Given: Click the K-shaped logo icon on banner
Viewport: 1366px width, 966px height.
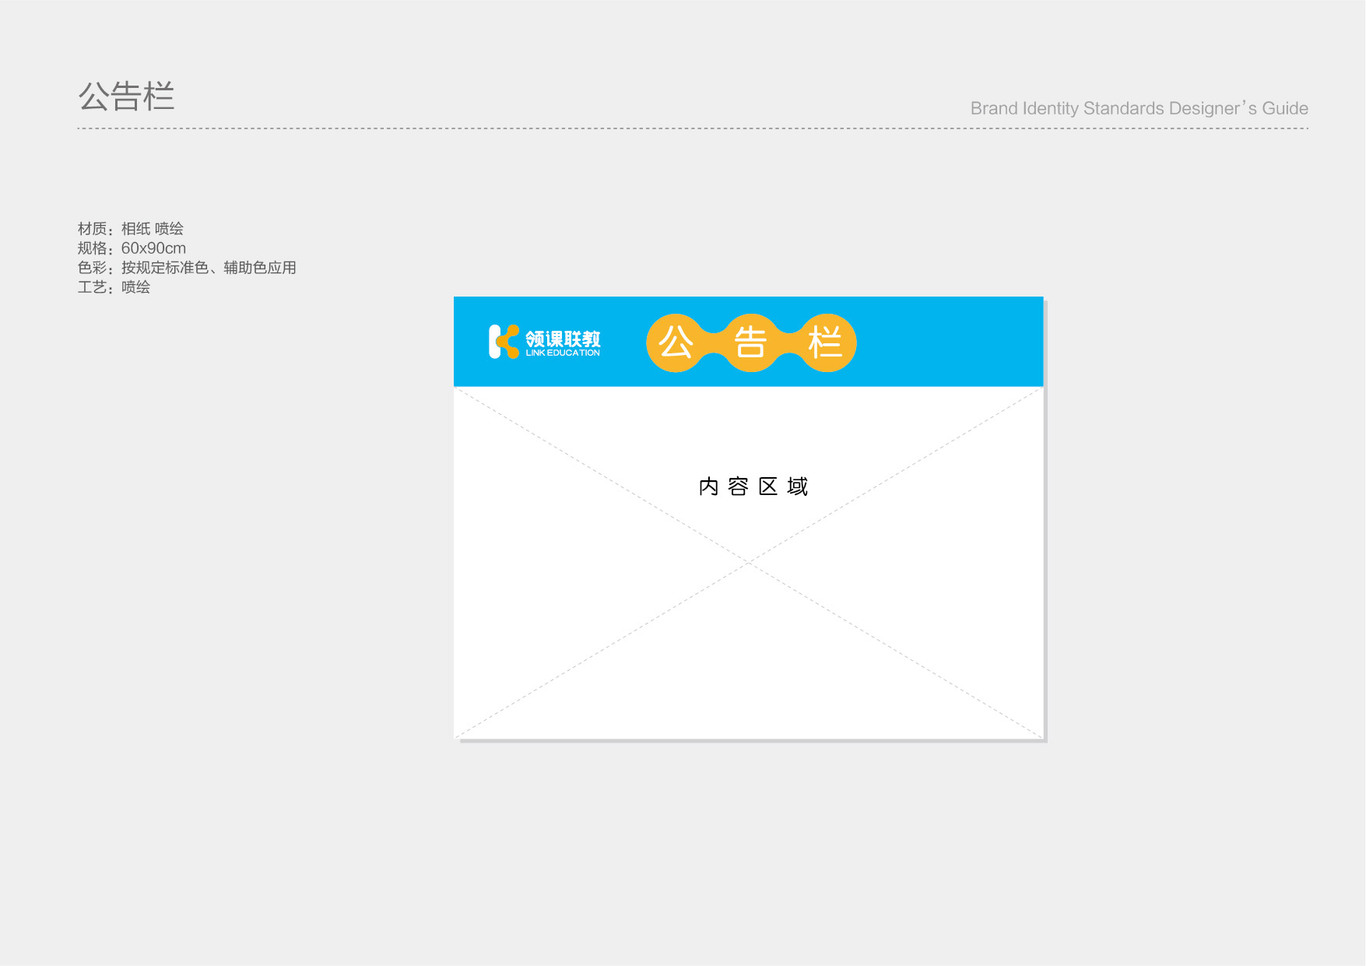Looking at the screenshot, I should [504, 342].
